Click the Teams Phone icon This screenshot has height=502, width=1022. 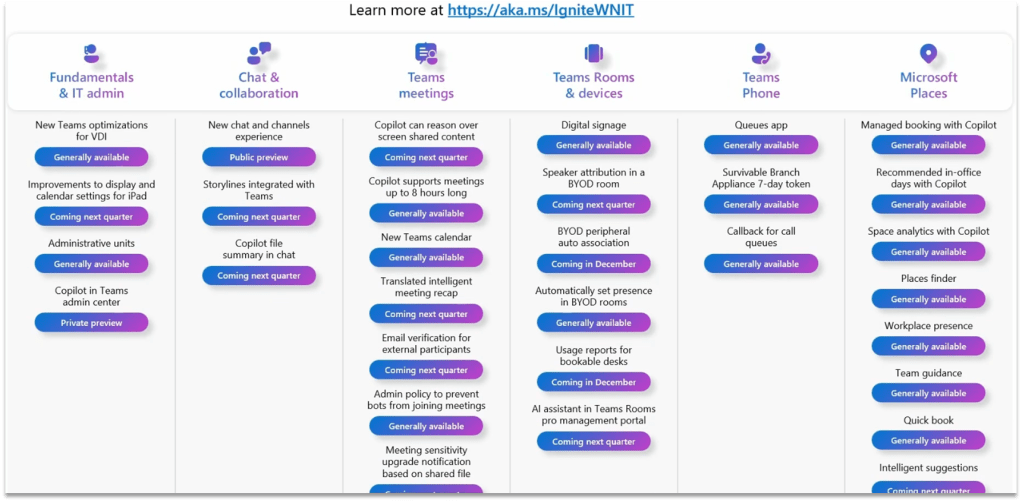pyautogui.click(x=761, y=53)
